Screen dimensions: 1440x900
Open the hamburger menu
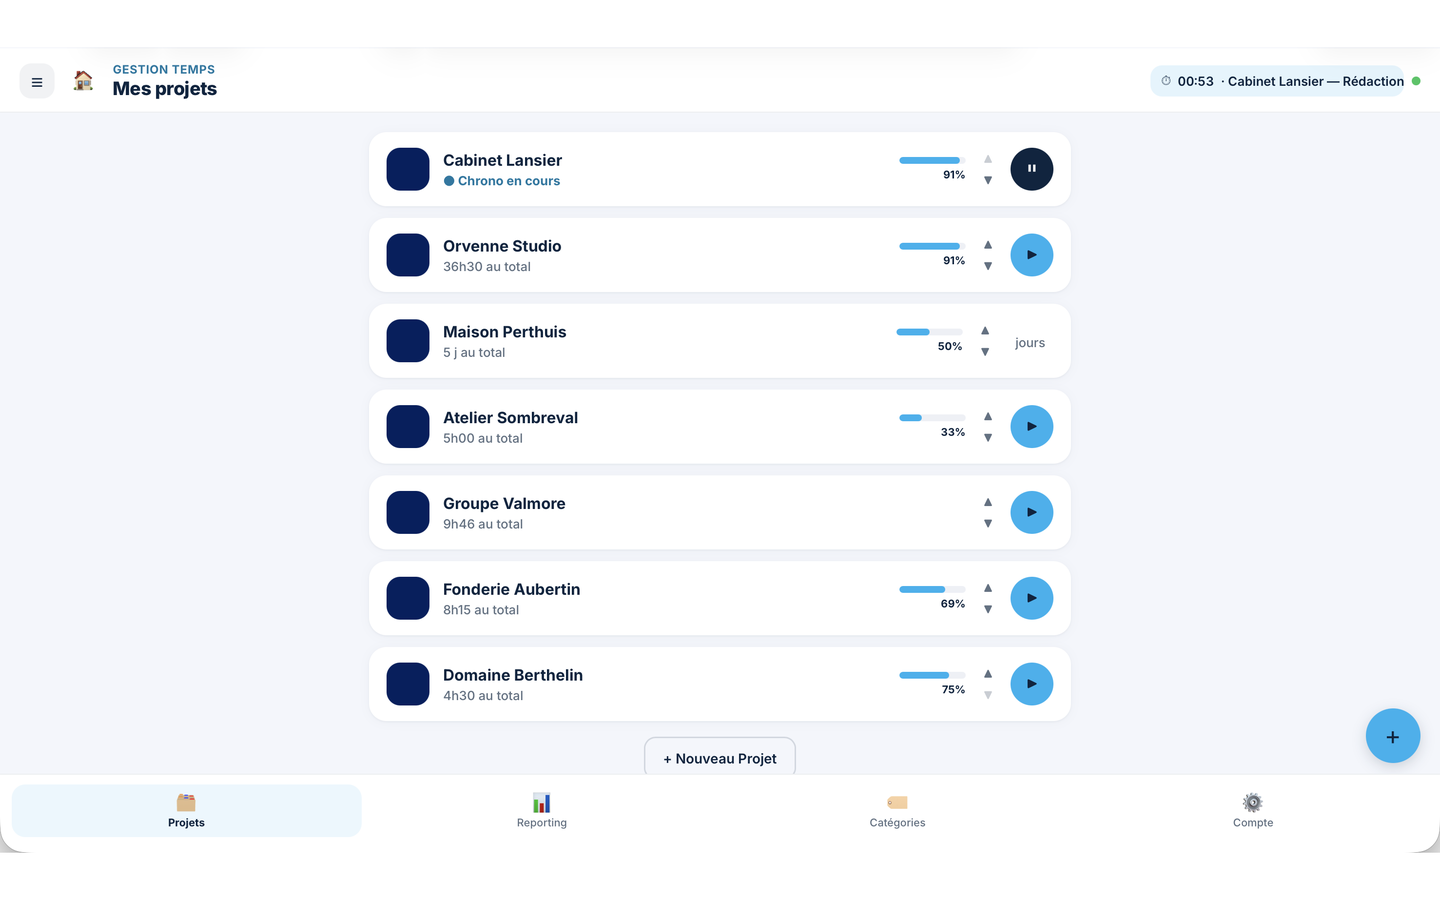[x=37, y=82]
